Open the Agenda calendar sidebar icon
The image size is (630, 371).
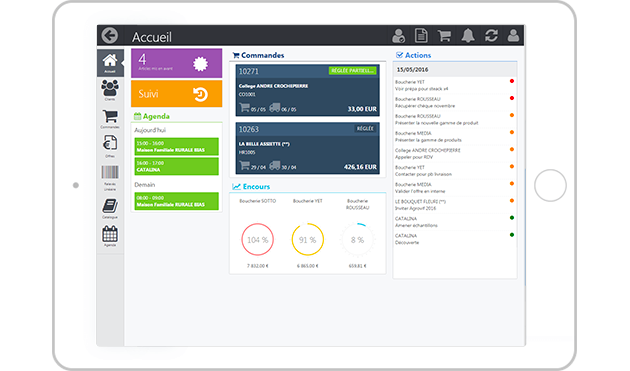110,236
